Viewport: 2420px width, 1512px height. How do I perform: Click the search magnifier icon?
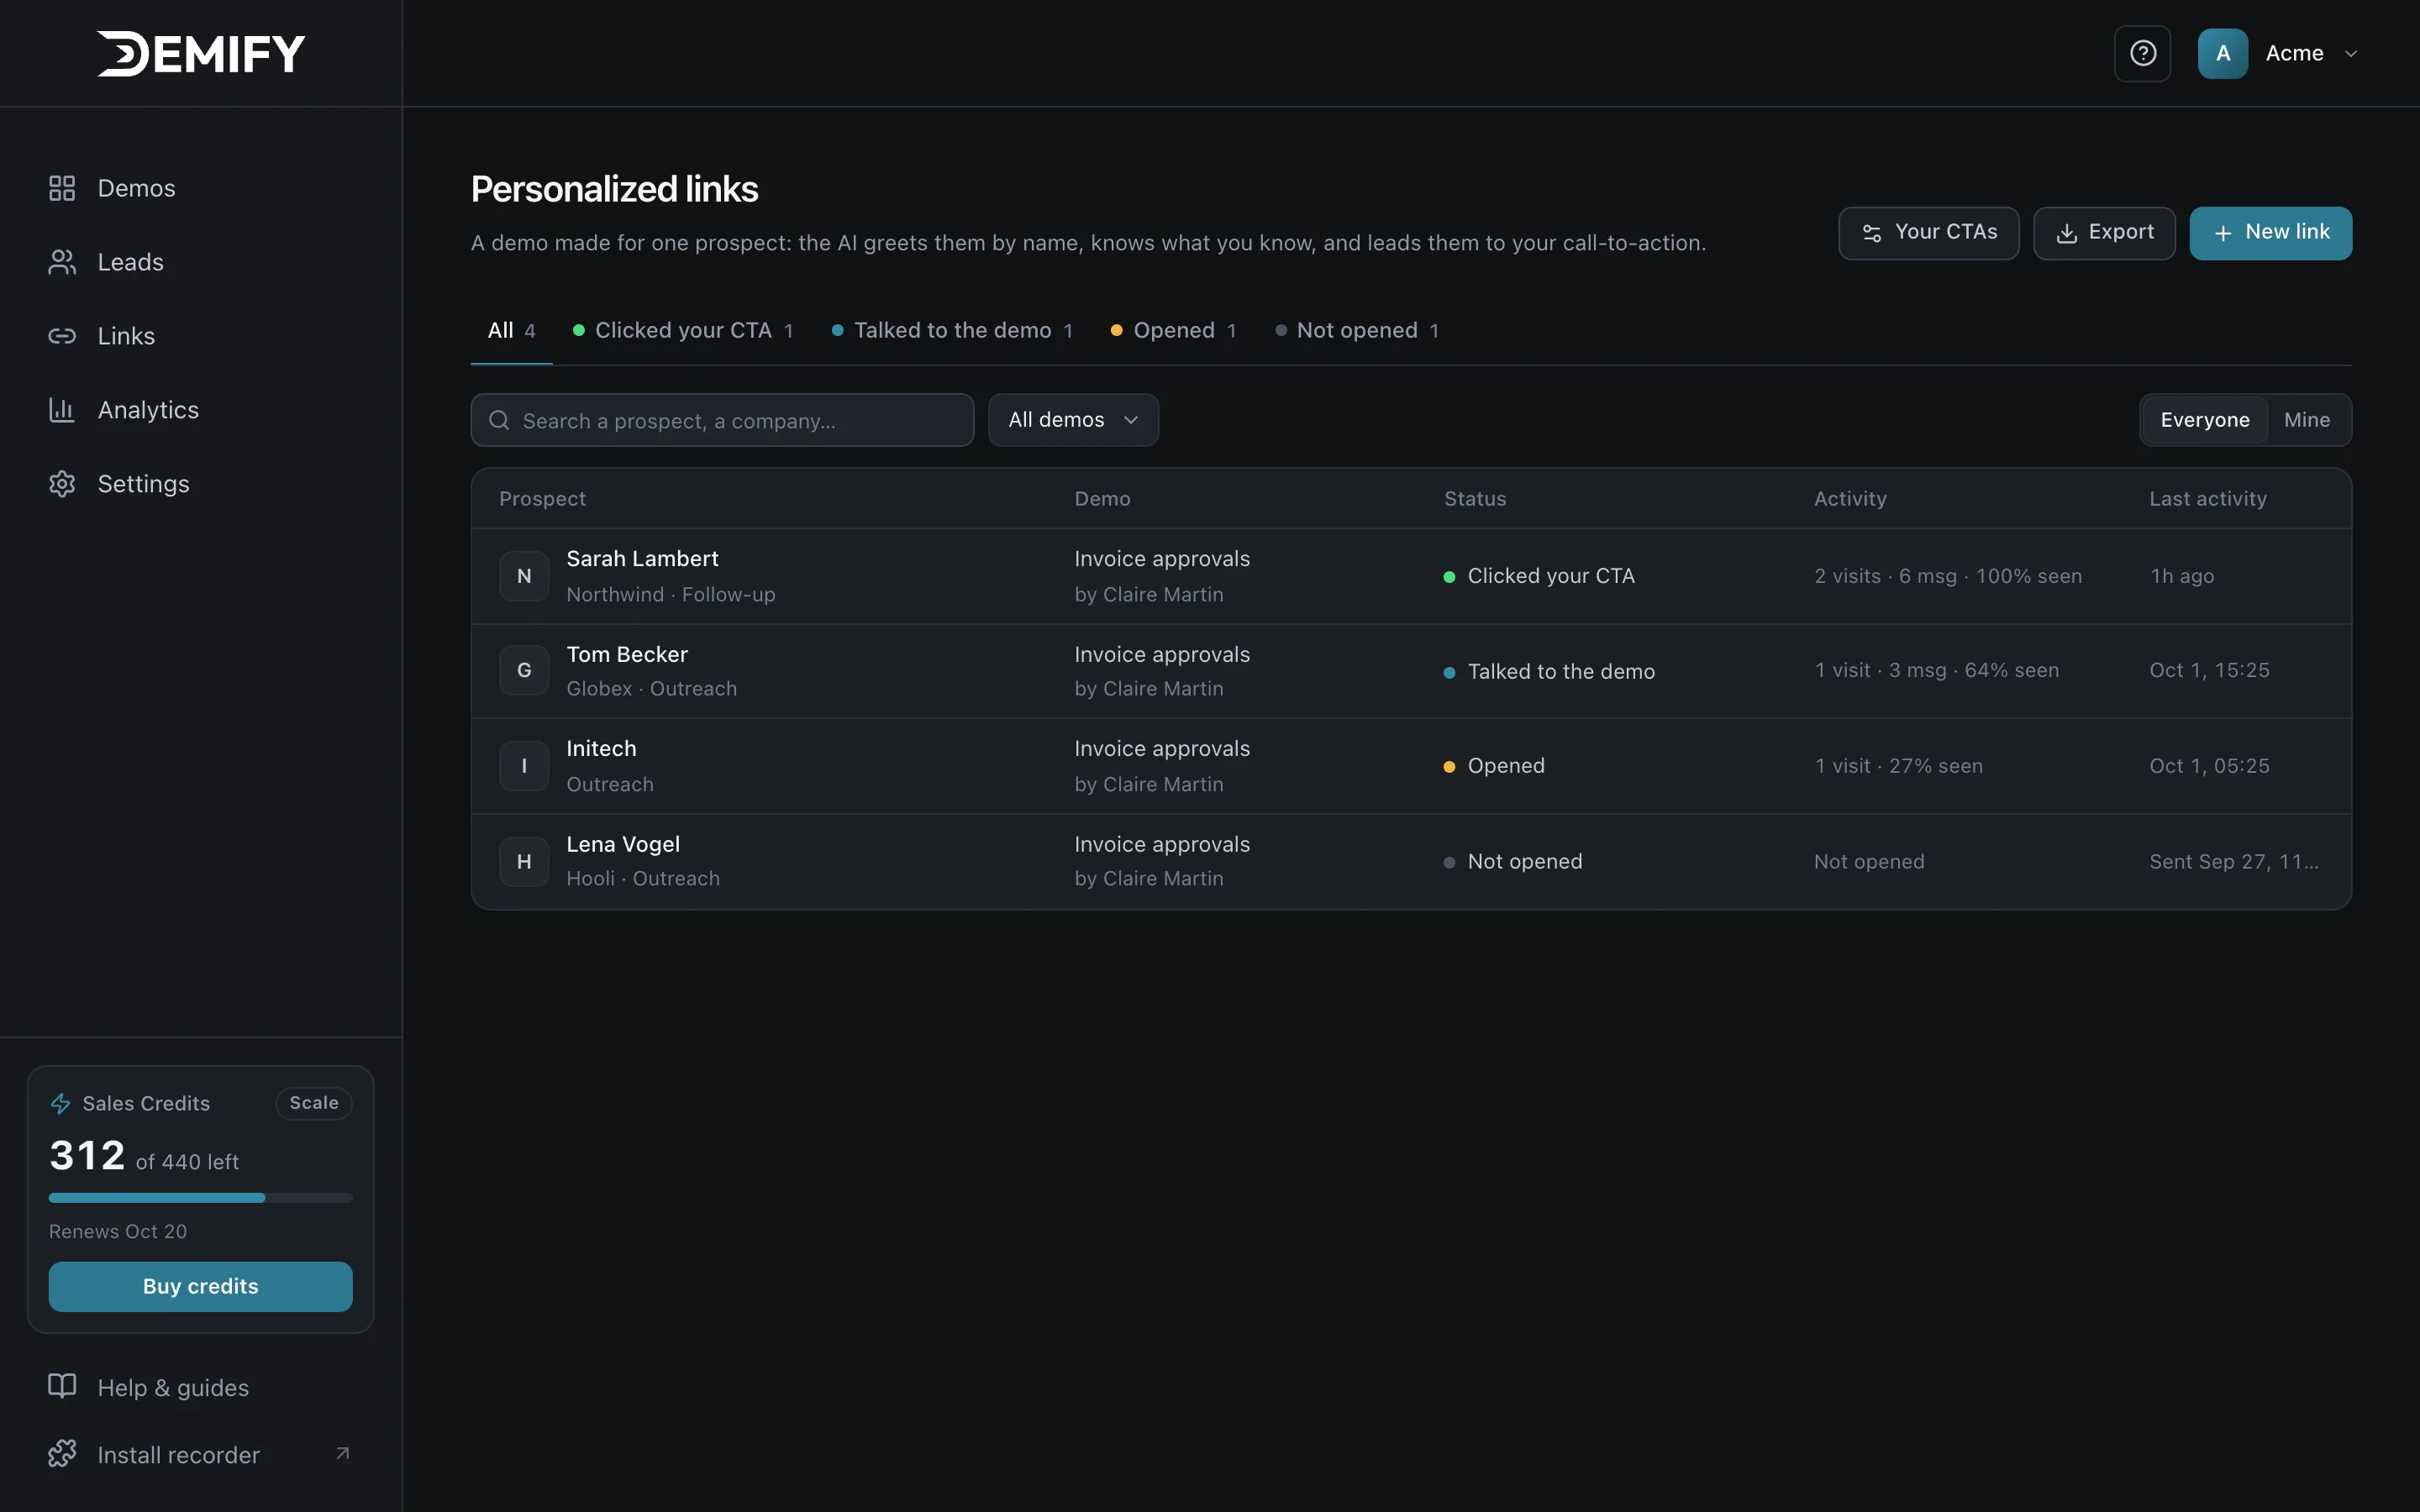tap(499, 421)
